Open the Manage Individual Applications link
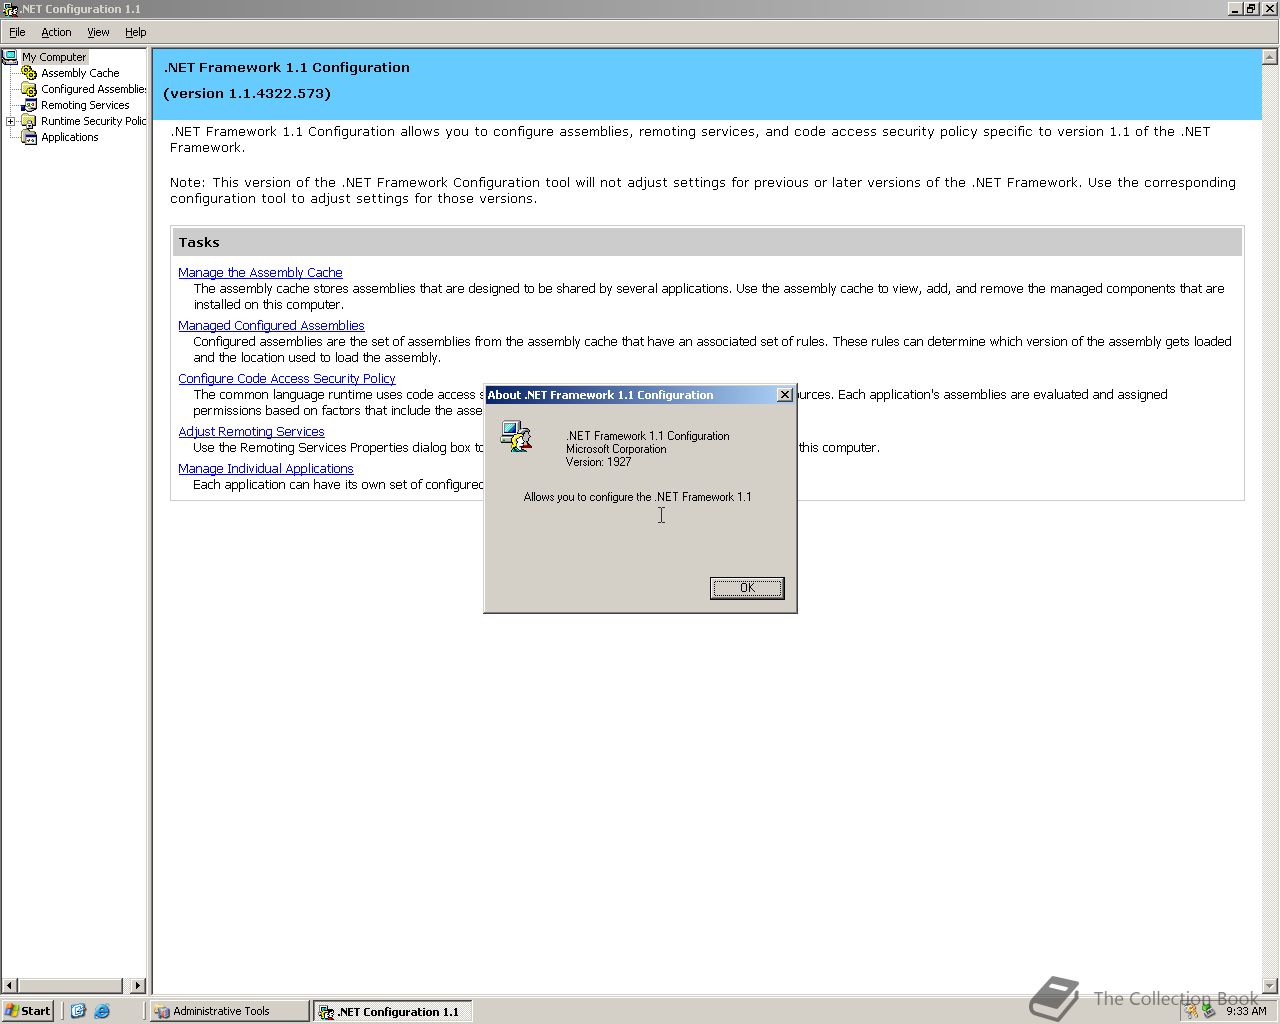Screen dimensions: 1280x1024 [x=266, y=468]
